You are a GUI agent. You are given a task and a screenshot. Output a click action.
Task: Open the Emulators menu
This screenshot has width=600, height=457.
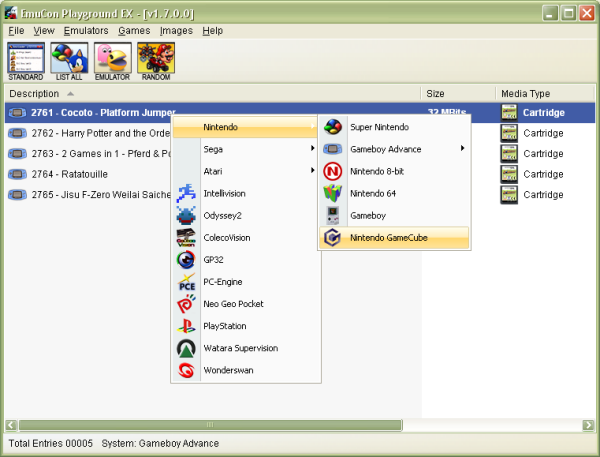pyautogui.click(x=86, y=31)
